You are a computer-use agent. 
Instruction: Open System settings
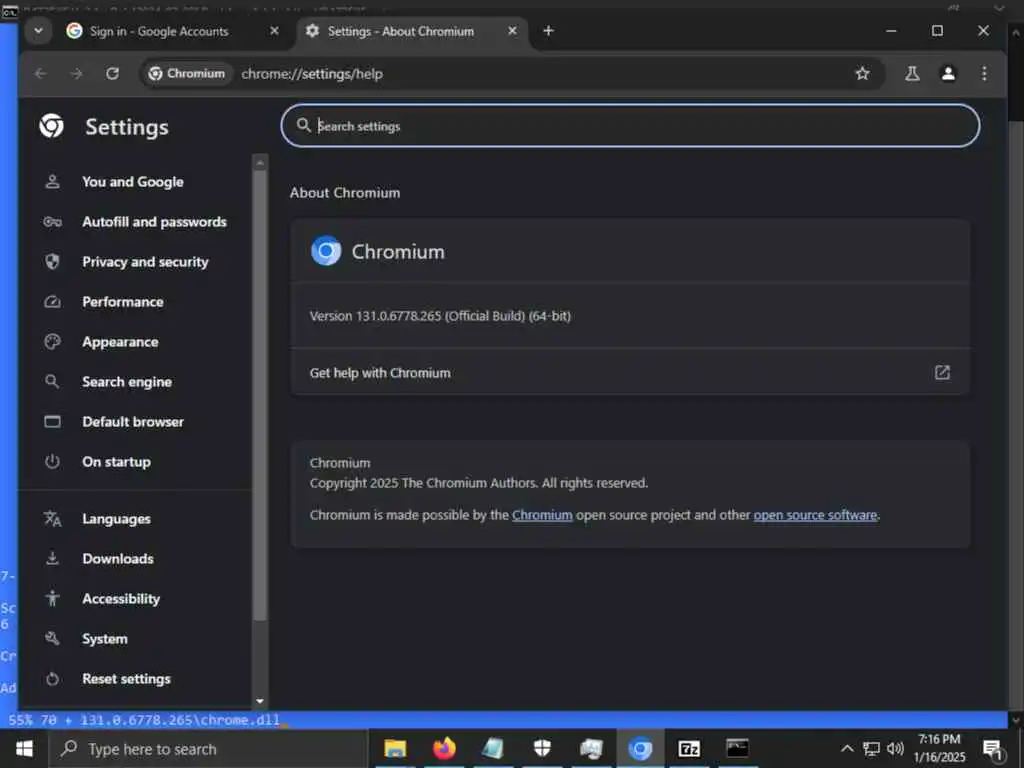point(104,639)
